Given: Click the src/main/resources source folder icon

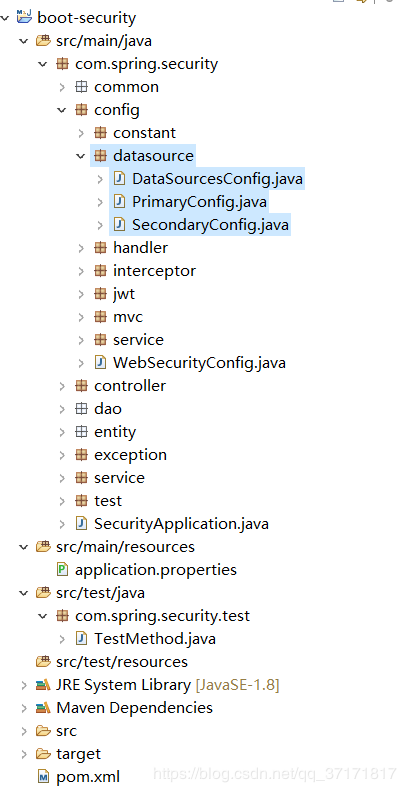Looking at the screenshot, I should pyautogui.click(x=43, y=547).
